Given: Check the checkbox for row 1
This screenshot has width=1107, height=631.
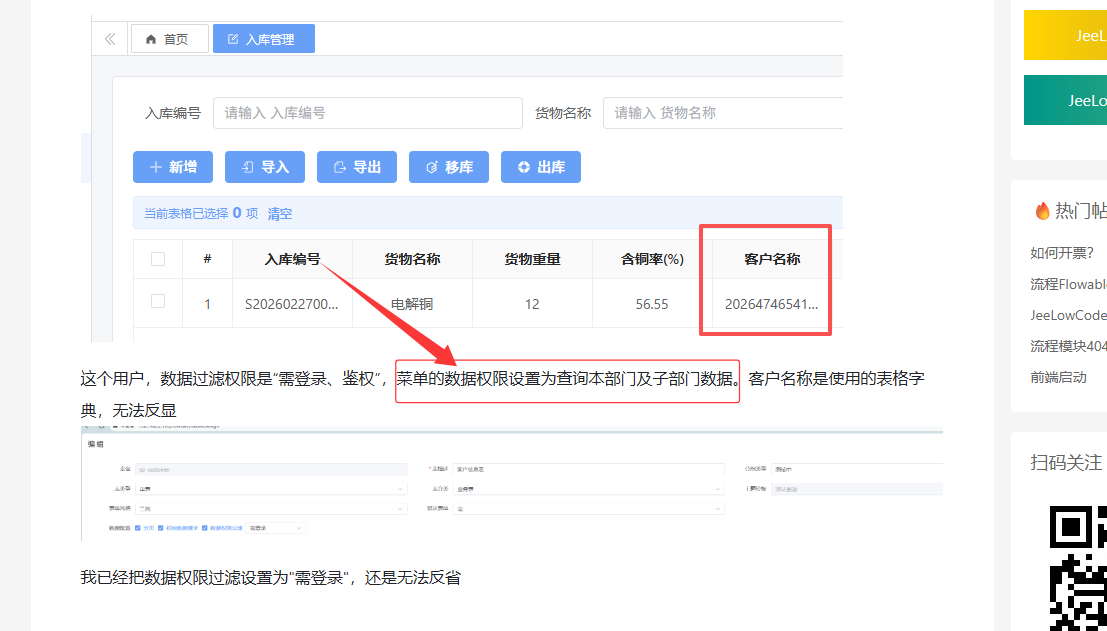Looking at the screenshot, I should click(x=158, y=301).
